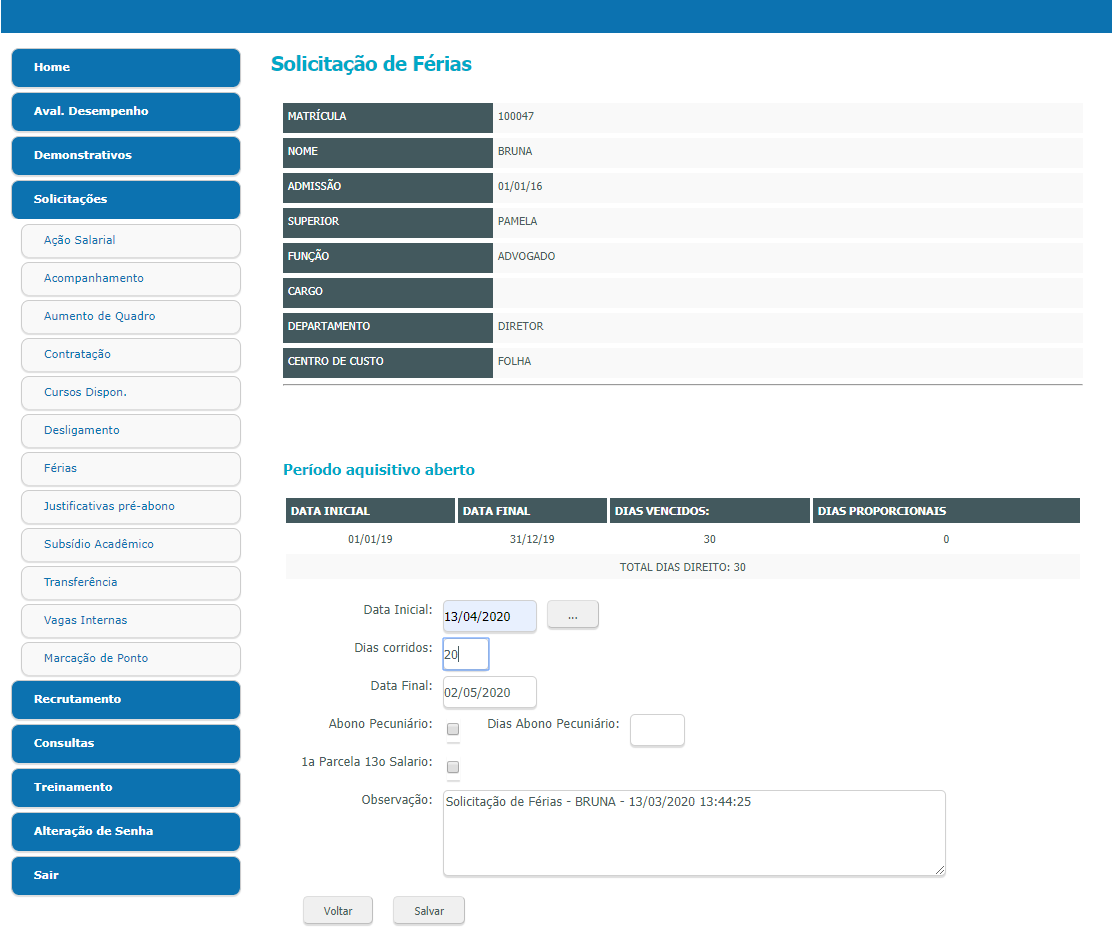Open Marcação de Ponto page
Image resolution: width=1112 pixels, height=933 pixels.
(x=130, y=659)
